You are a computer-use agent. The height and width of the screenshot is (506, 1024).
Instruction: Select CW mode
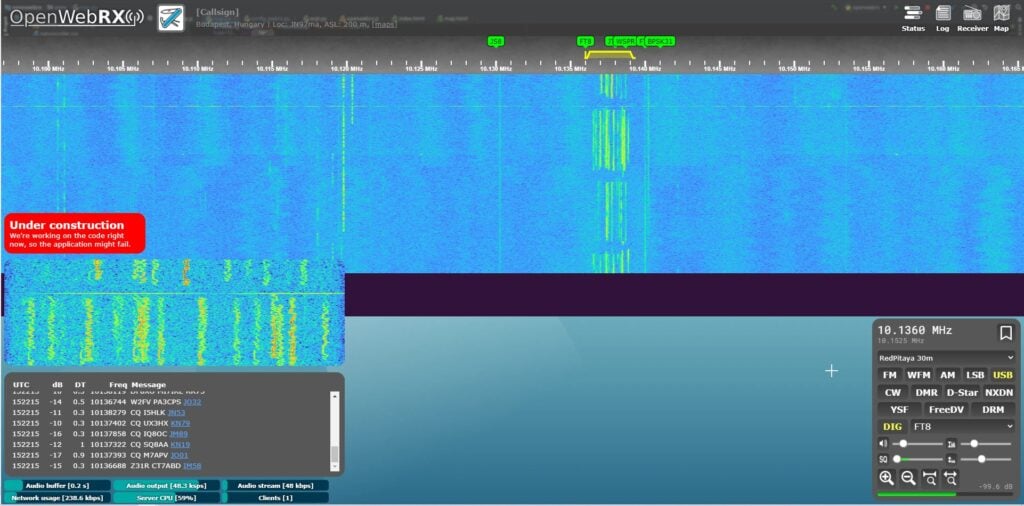[x=893, y=392]
